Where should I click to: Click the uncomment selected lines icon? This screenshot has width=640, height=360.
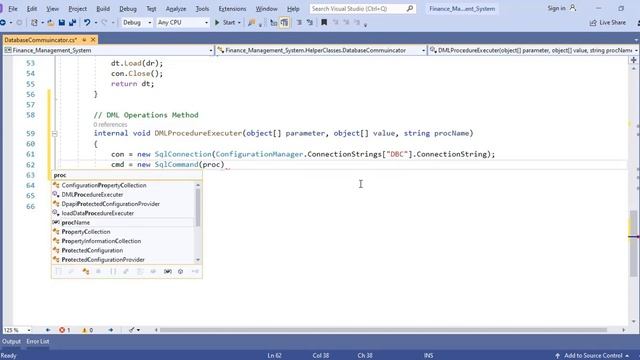pos(310,23)
